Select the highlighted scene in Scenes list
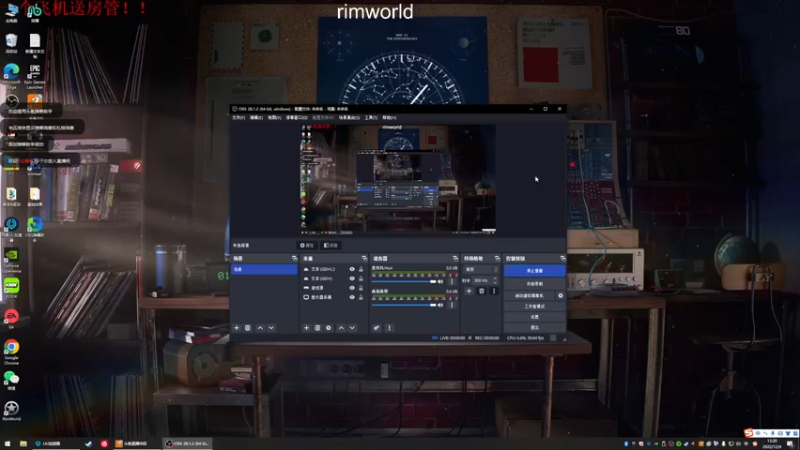 [264, 269]
